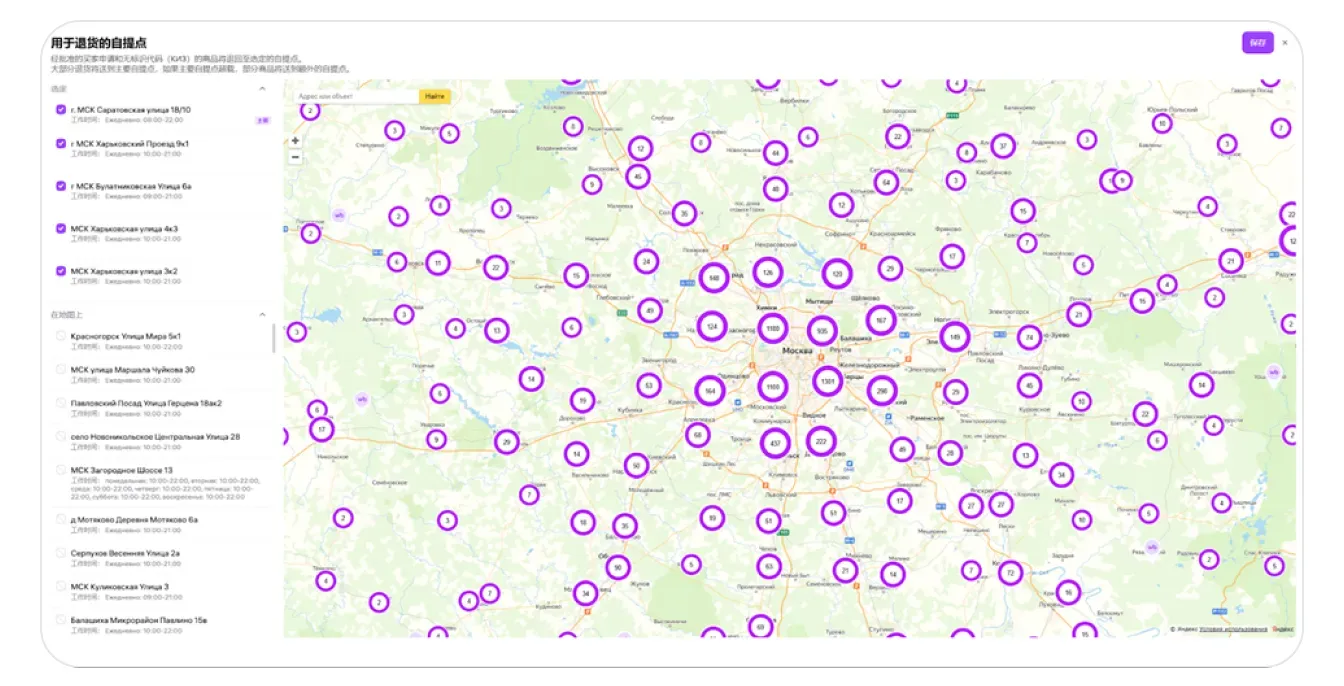
Task: Uncheck Булатниковская Улица 6а checkbox
Action: [62, 186]
